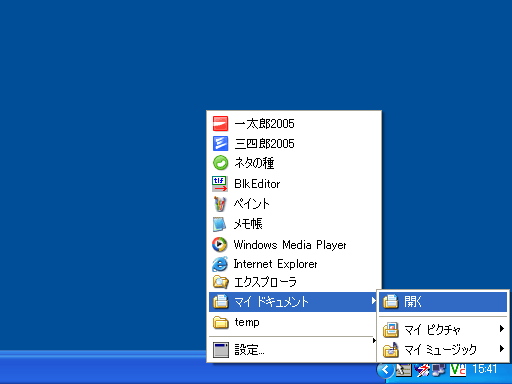
Task: Launch 三四郎2005 from the menu
Action: [293, 144]
